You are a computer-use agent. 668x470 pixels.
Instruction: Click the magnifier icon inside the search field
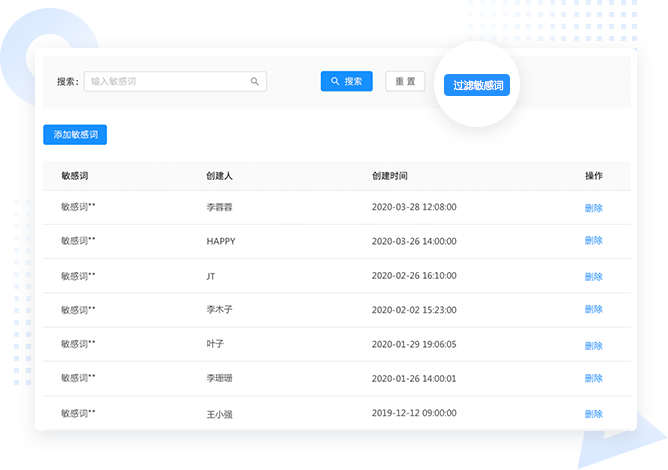pyautogui.click(x=255, y=82)
